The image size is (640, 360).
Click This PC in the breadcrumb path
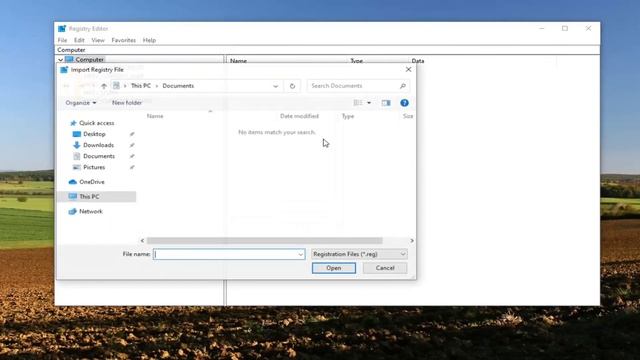141,86
